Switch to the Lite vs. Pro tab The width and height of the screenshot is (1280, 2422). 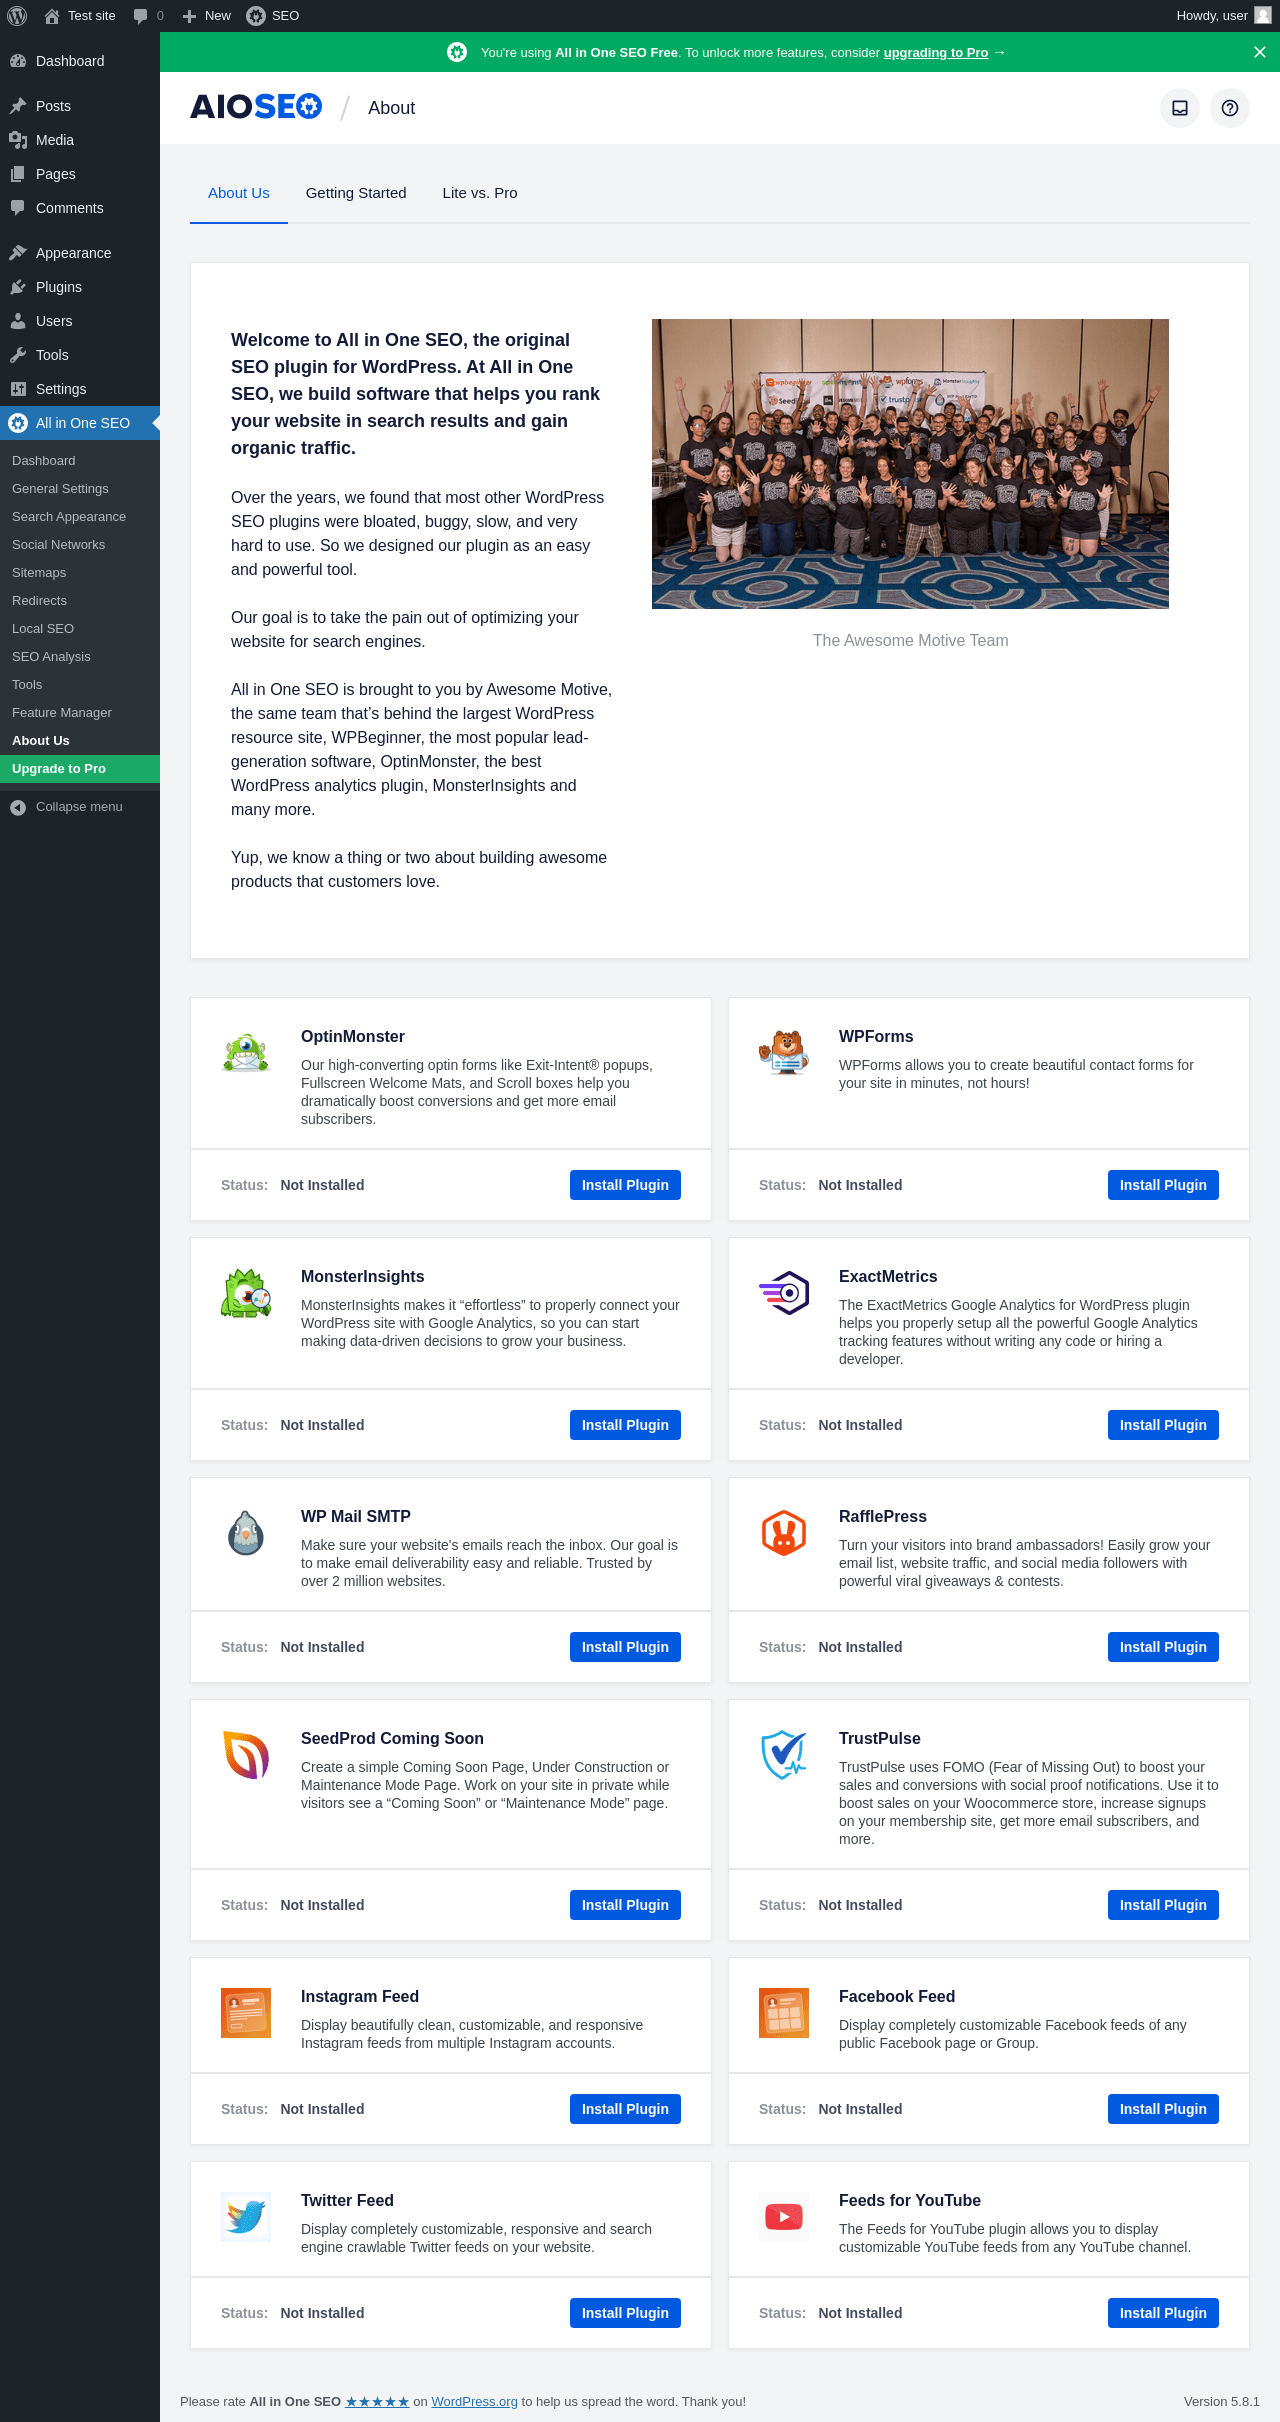pyautogui.click(x=480, y=193)
